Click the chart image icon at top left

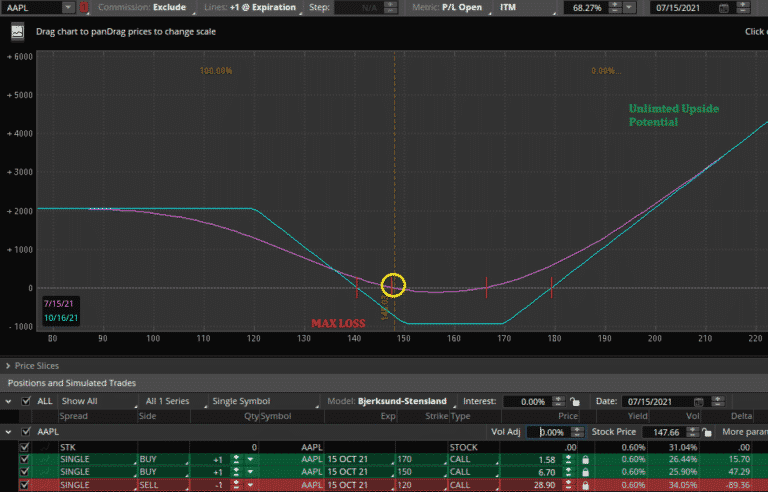(18, 31)
